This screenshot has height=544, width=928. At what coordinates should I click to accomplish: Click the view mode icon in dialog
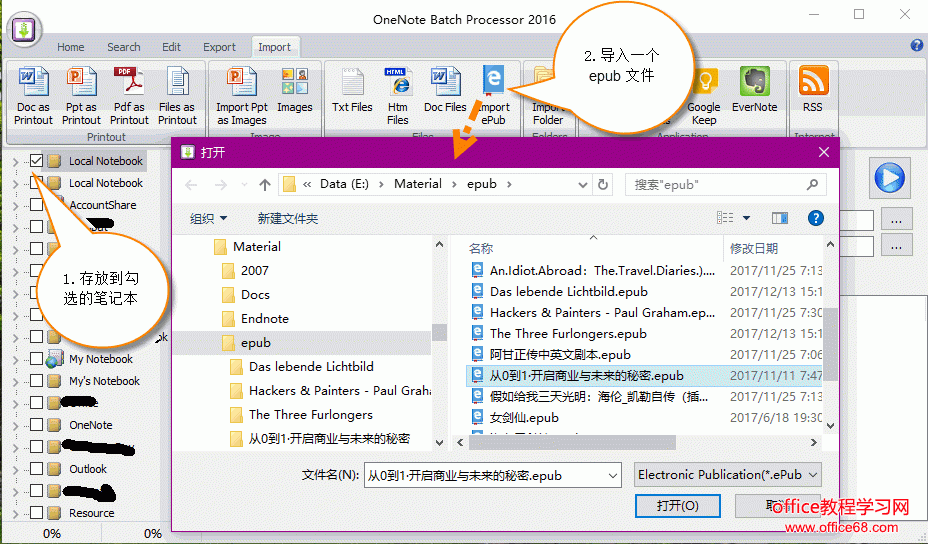[725, 218]
